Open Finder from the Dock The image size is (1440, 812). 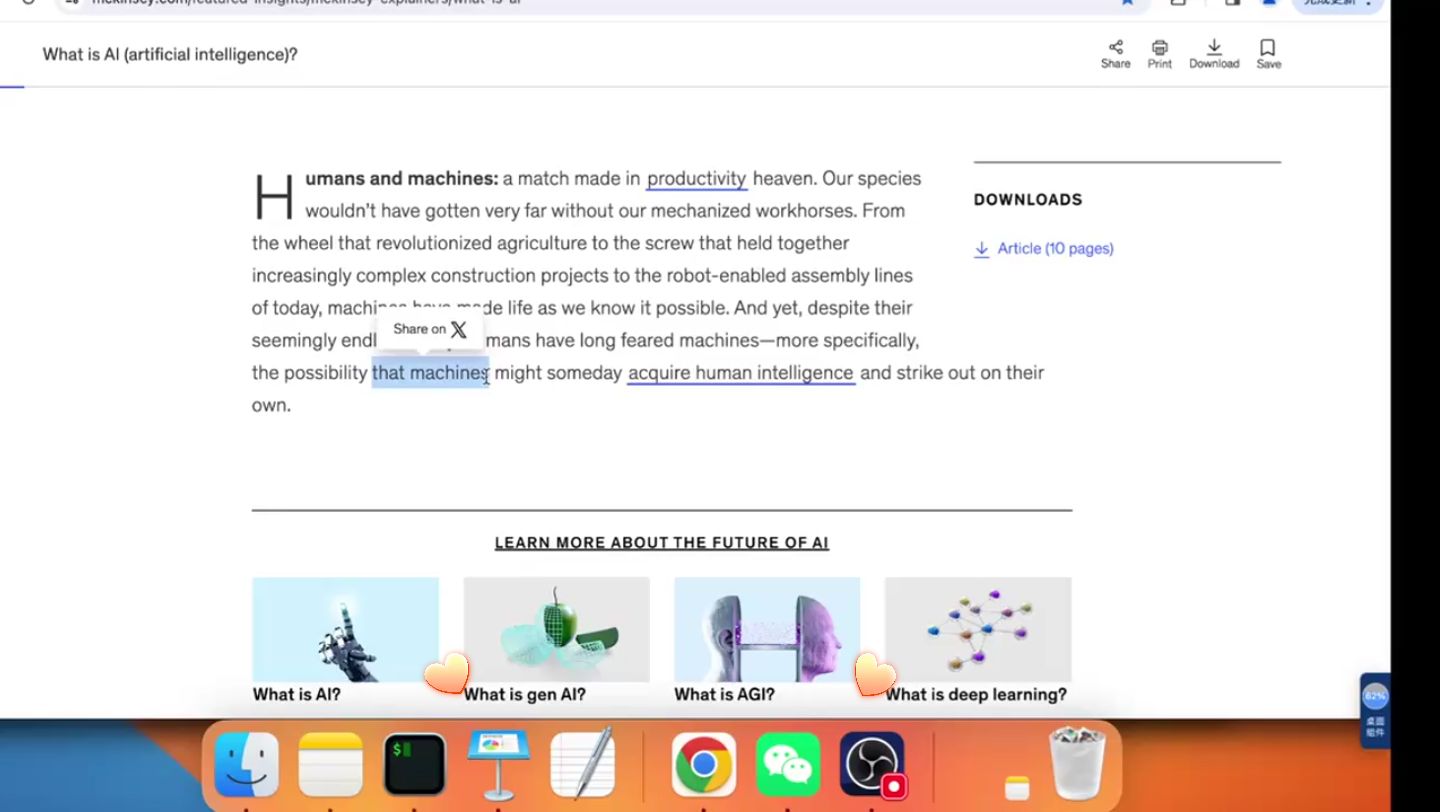point(246,764)
